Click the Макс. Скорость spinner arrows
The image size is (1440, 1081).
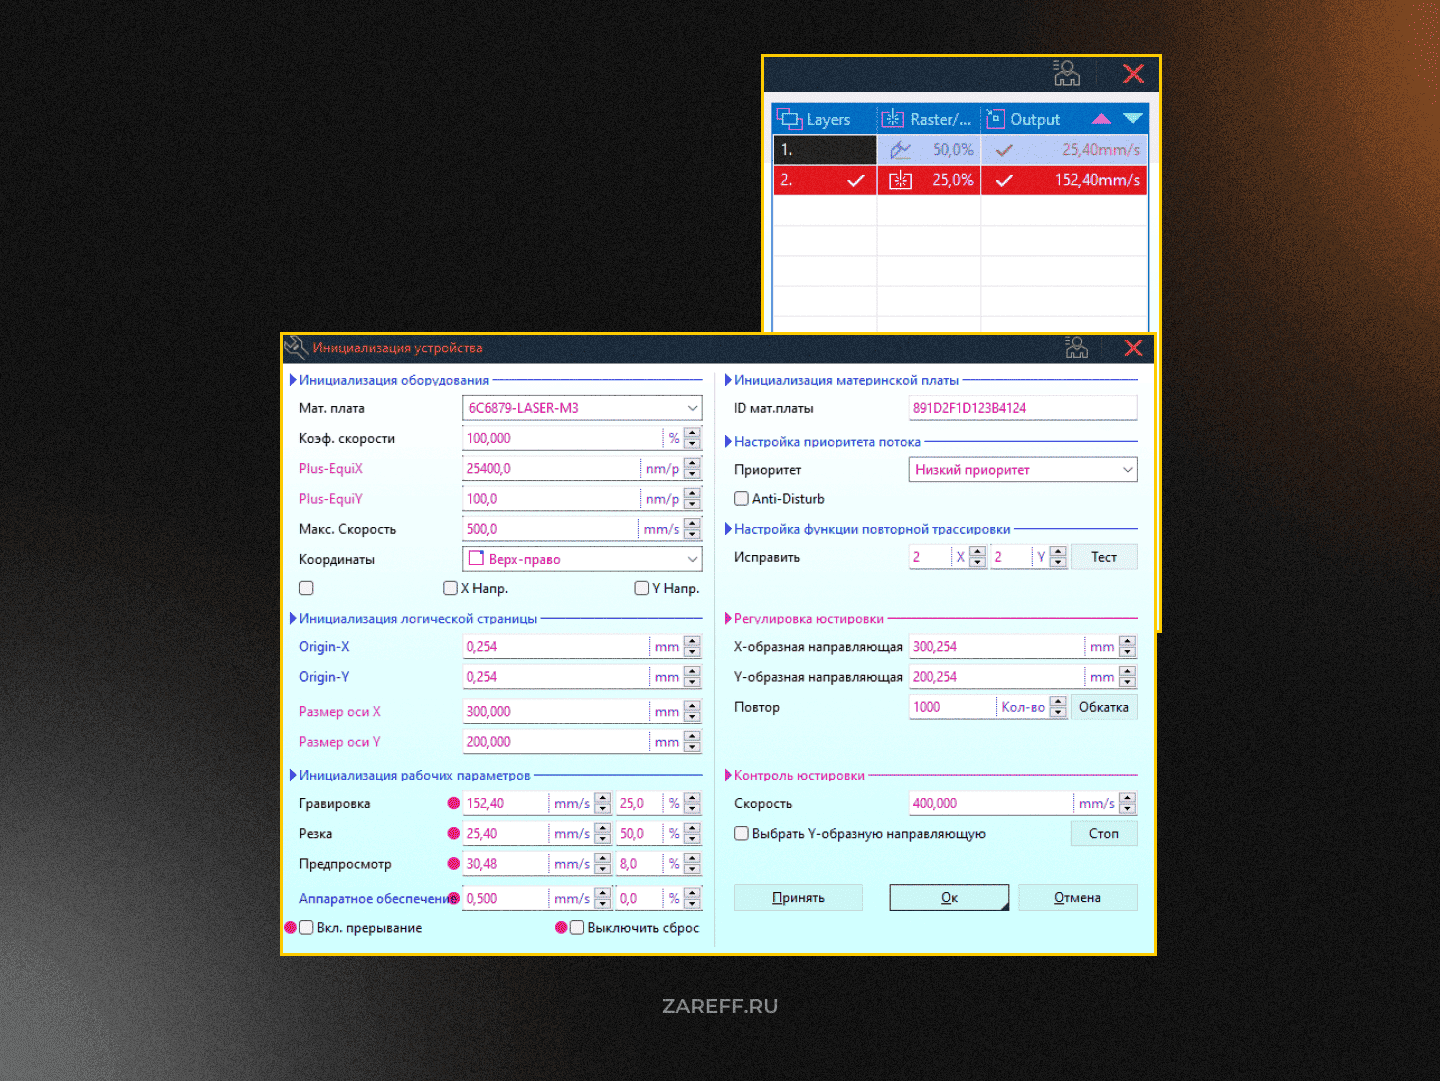click(x=692, y=529)
